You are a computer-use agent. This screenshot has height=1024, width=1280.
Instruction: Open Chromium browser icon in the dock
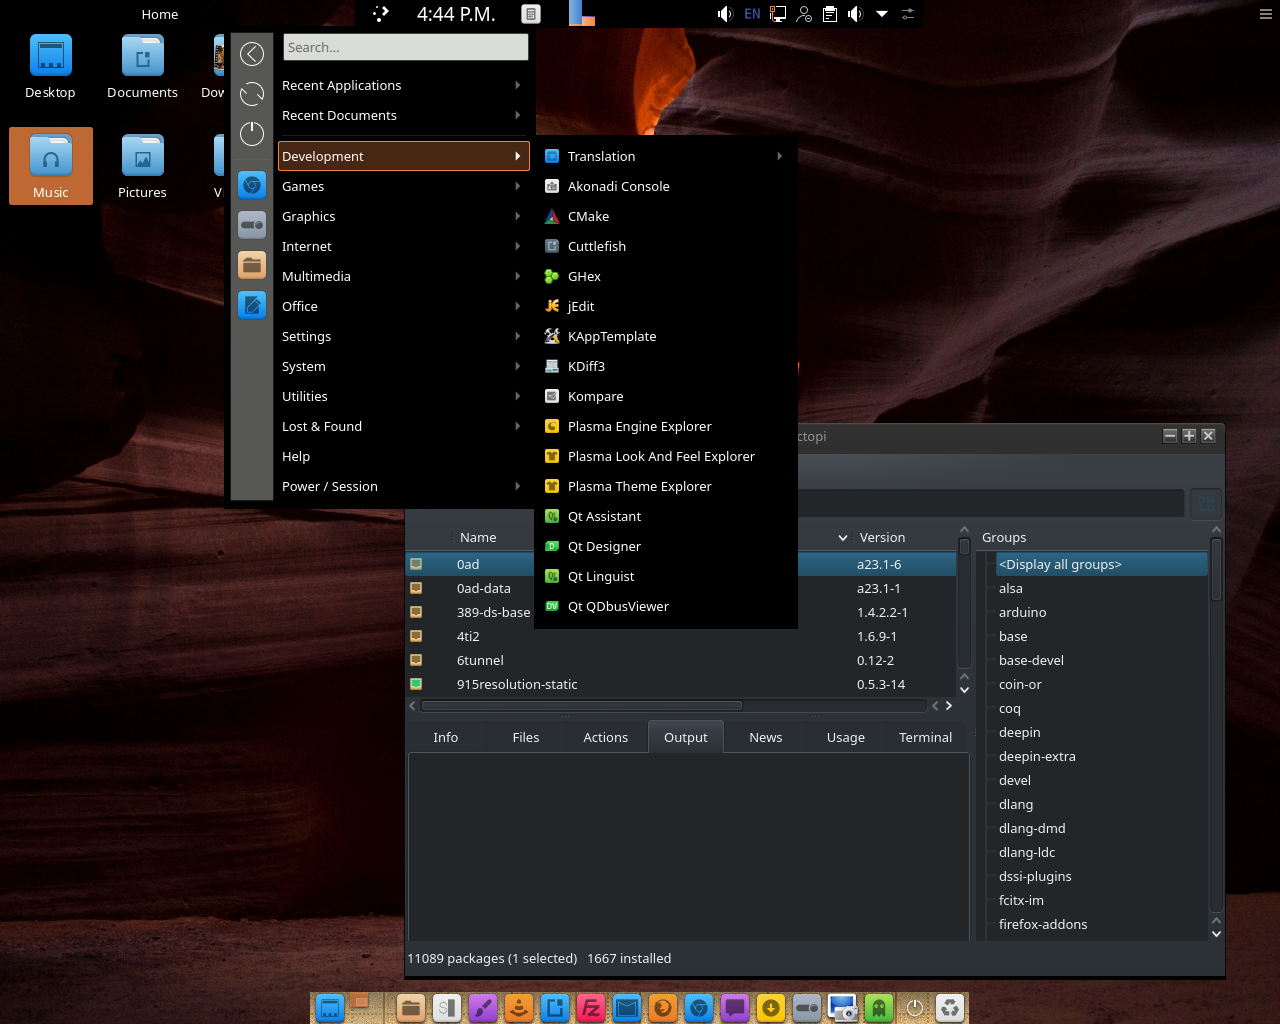tap(699, 1008)
